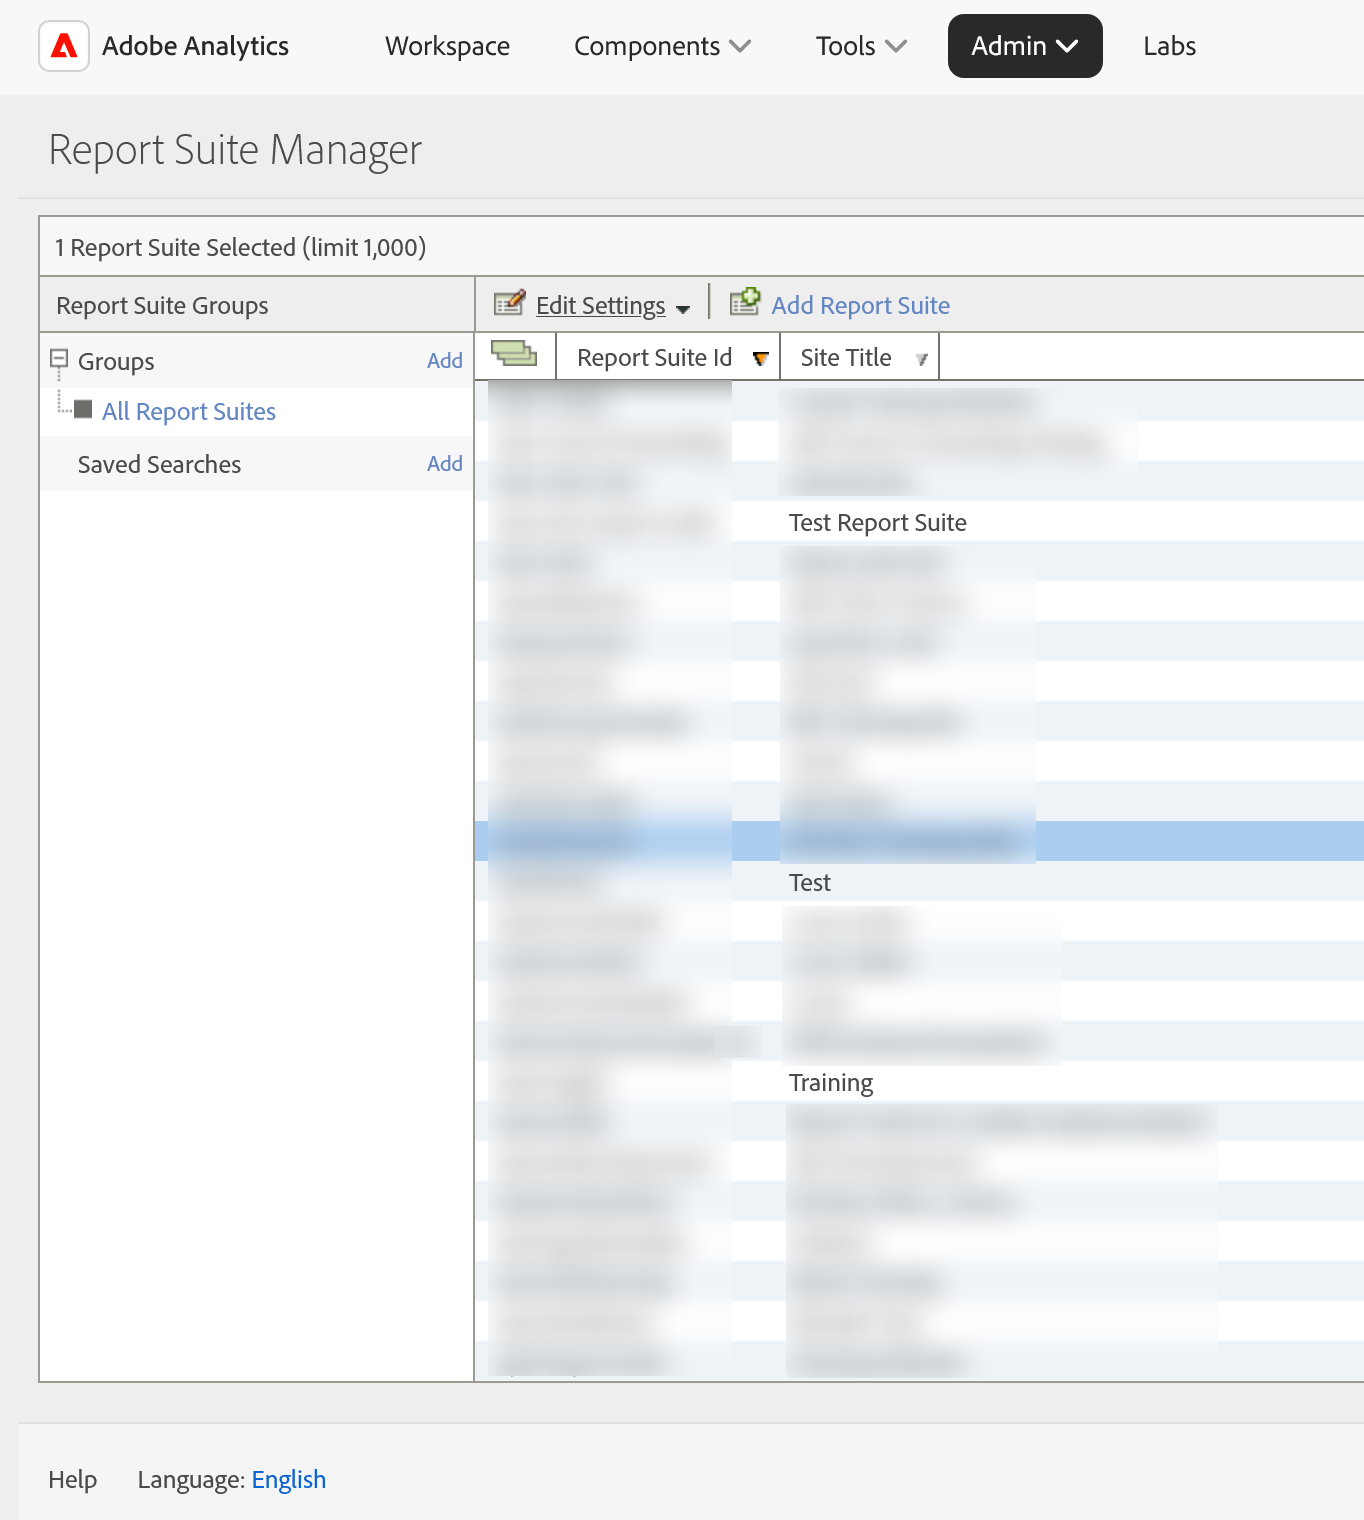
Task: Click the Edit Settings pencil icon
Action: (510, 303)
